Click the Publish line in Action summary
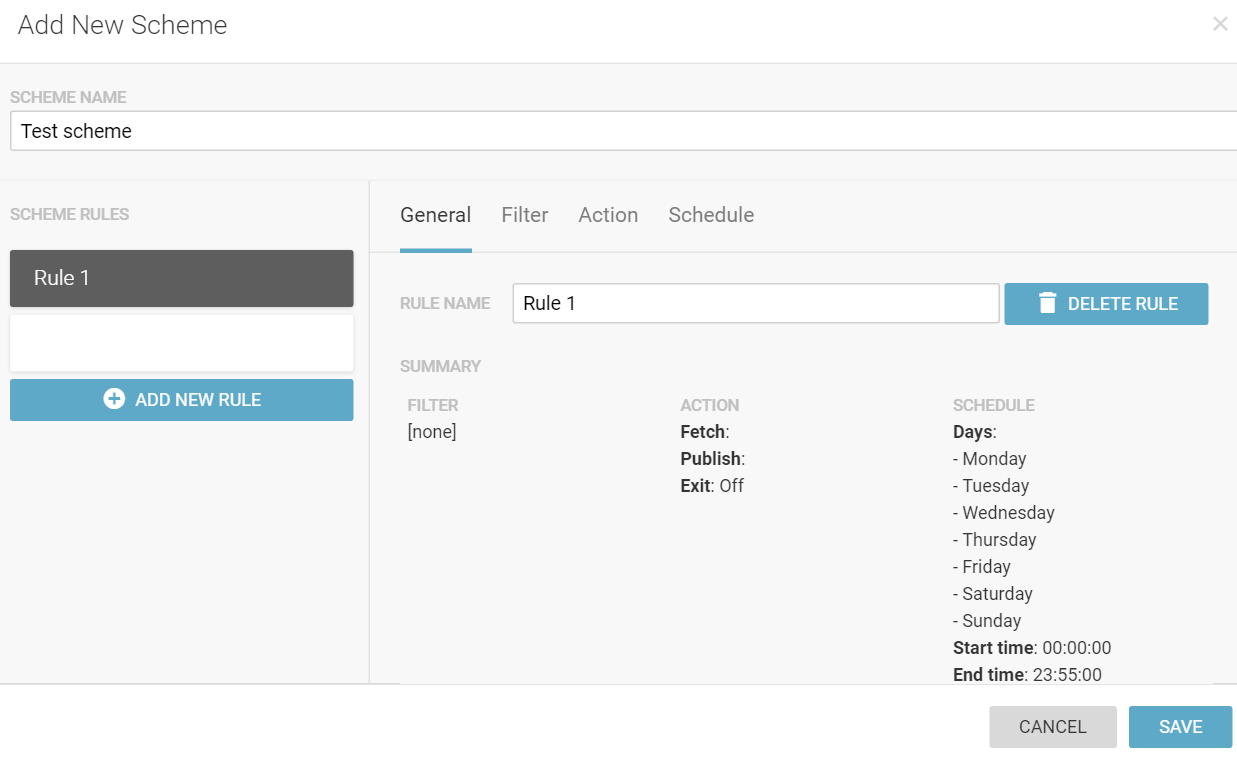Viewport: 1237px width, 768px height. [x=712, y=459]
